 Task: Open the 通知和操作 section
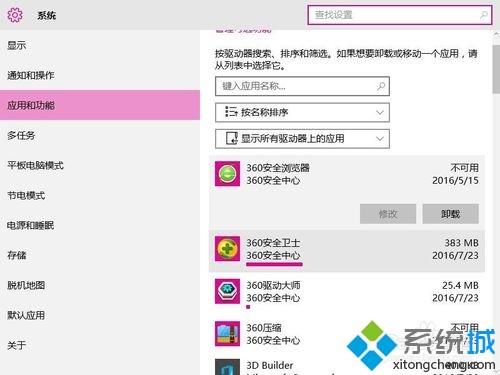100,75
